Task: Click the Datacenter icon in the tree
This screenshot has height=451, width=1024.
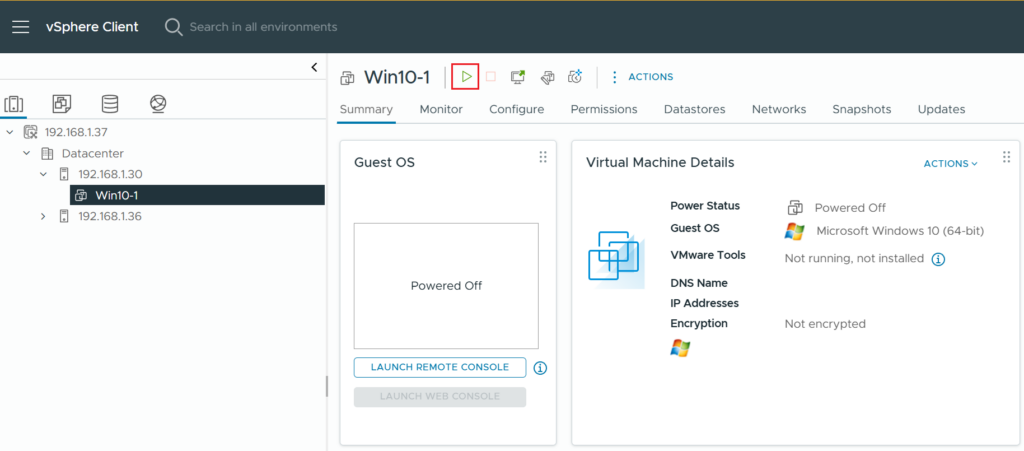Action: click(47, 153)
